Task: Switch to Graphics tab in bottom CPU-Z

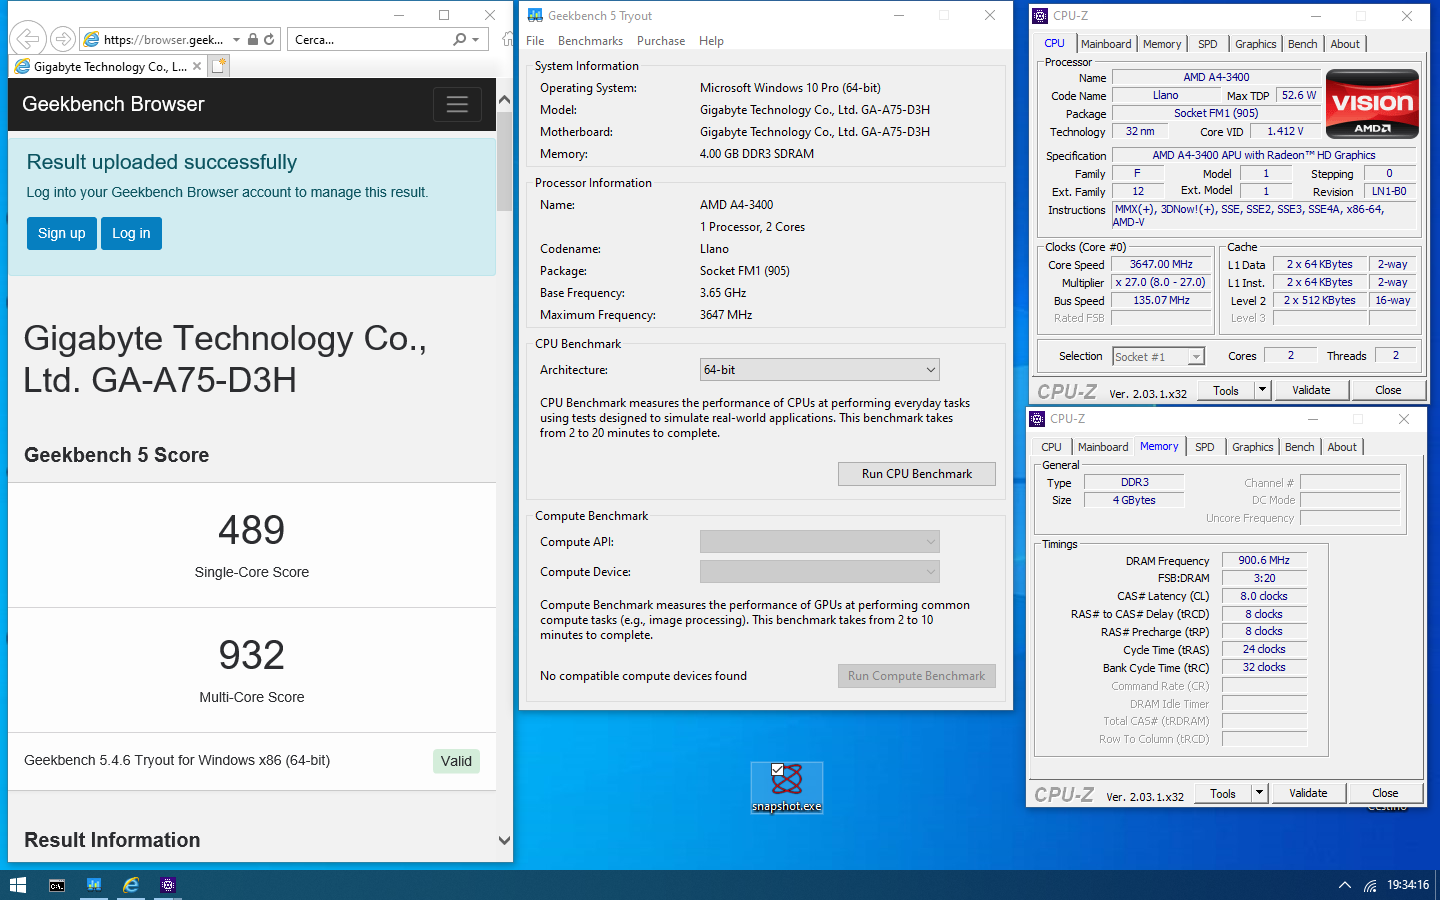Action: [x=1253, y=447]
